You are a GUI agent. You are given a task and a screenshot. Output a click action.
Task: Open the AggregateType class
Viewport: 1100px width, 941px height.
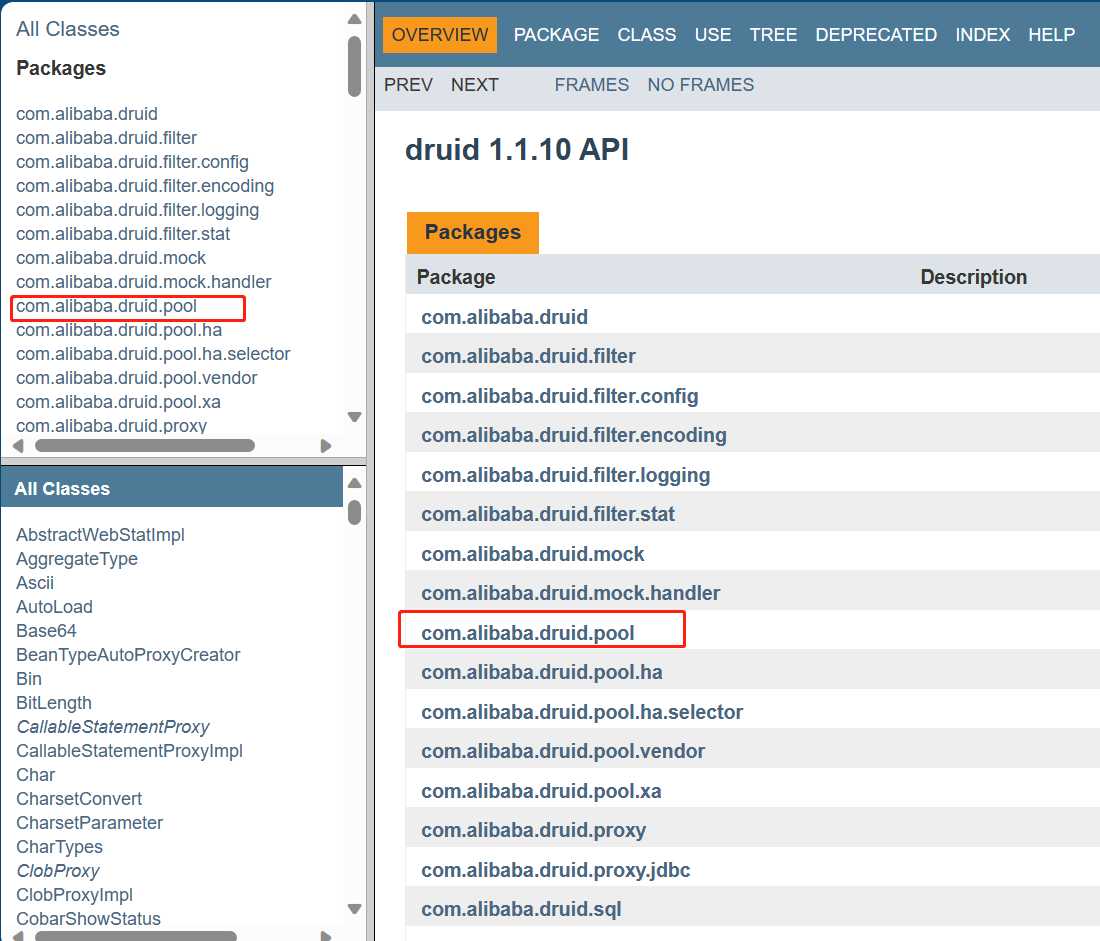(77, 559)
